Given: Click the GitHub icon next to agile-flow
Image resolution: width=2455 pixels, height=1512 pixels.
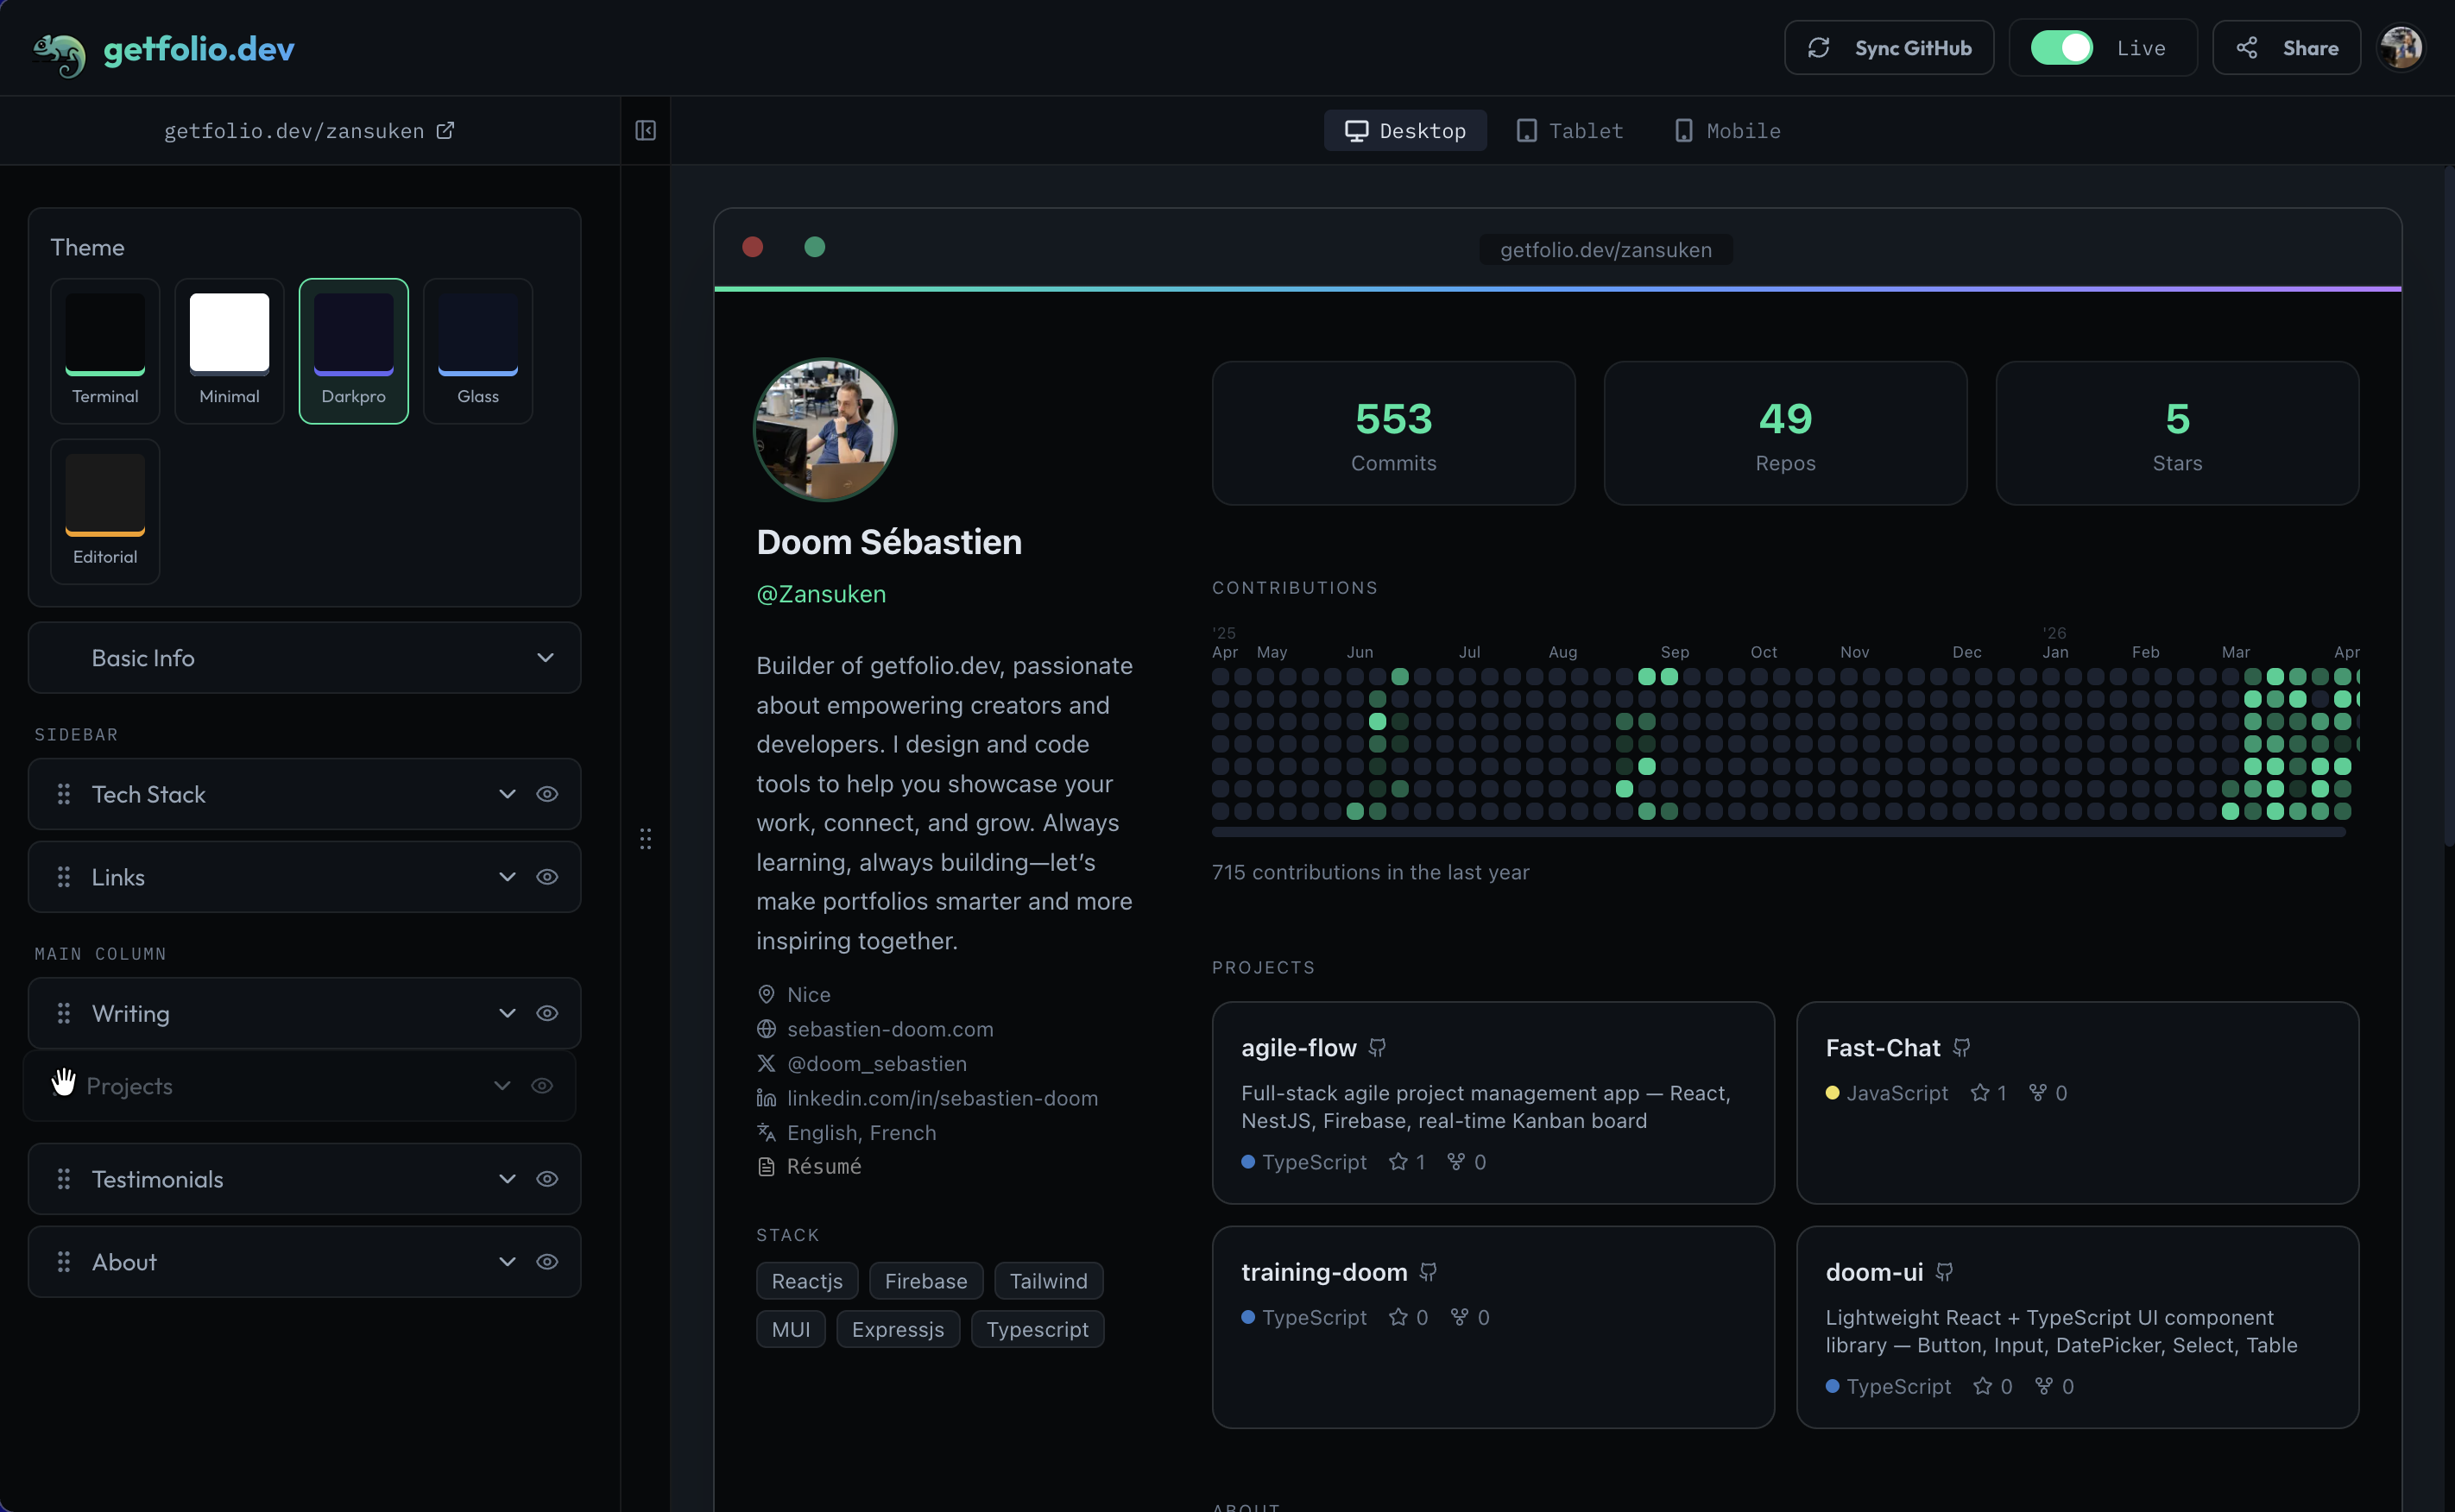Looking at the screenshot, I should pos(1378,1047).
